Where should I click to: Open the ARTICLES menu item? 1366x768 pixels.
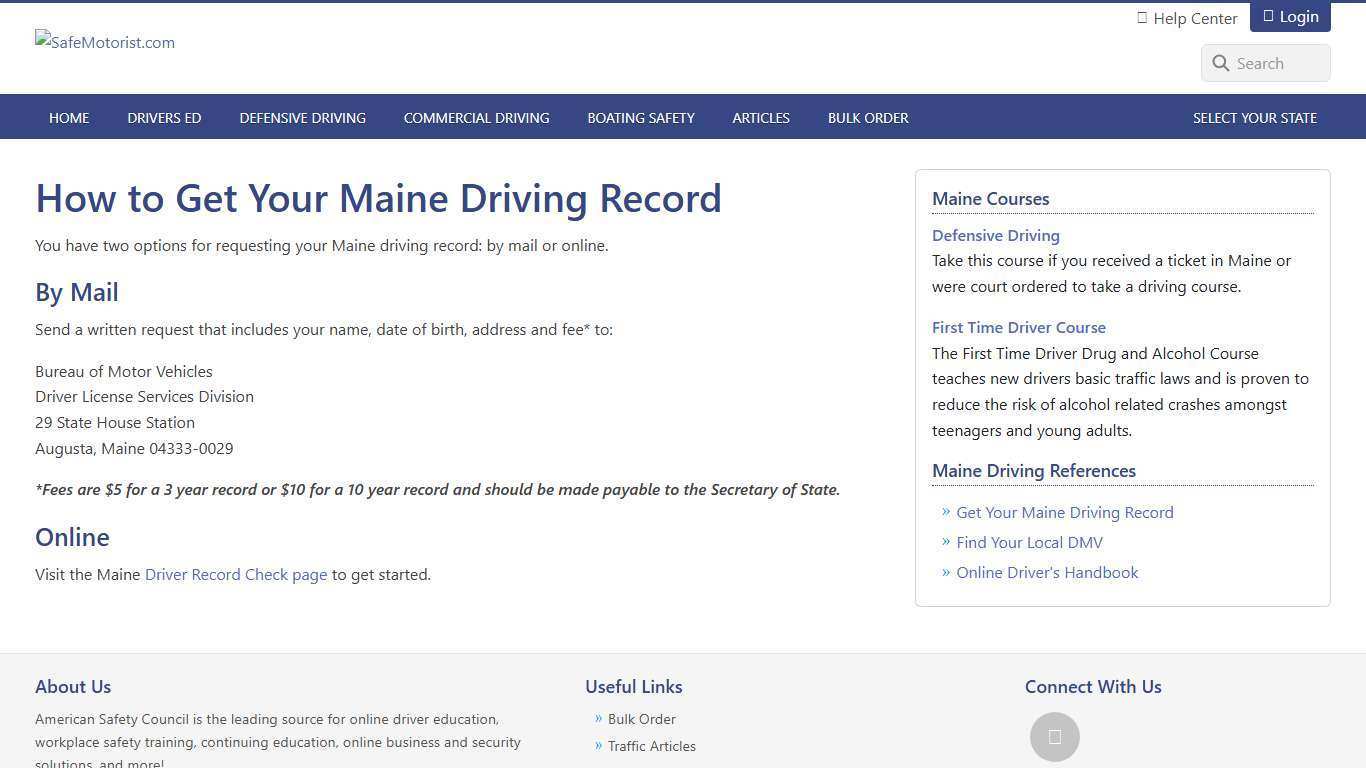pos(761,117)
